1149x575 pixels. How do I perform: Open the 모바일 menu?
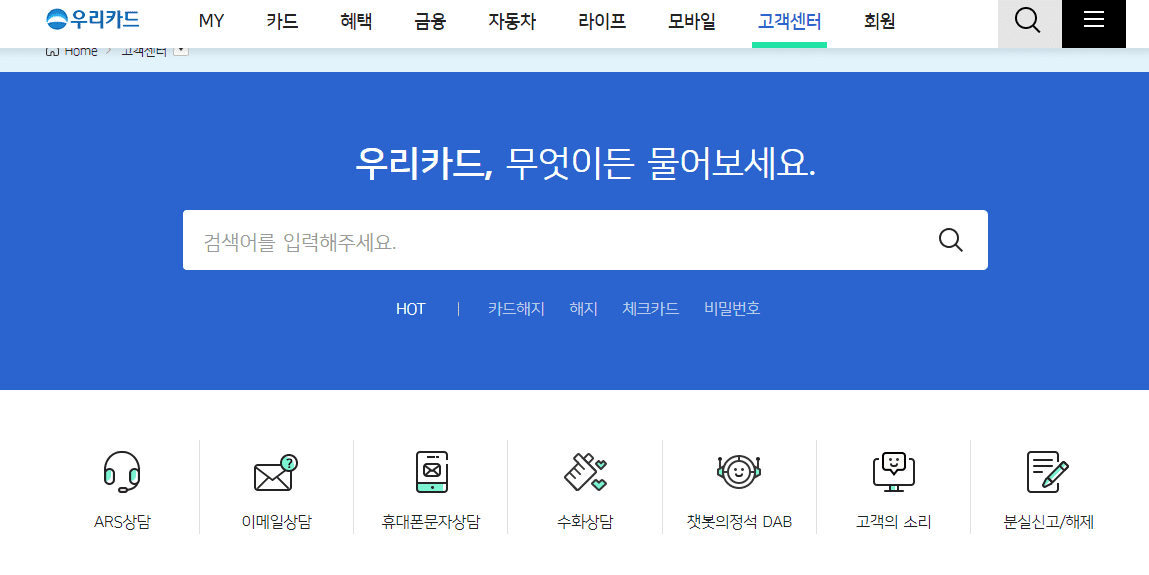[x=692, y=21]
